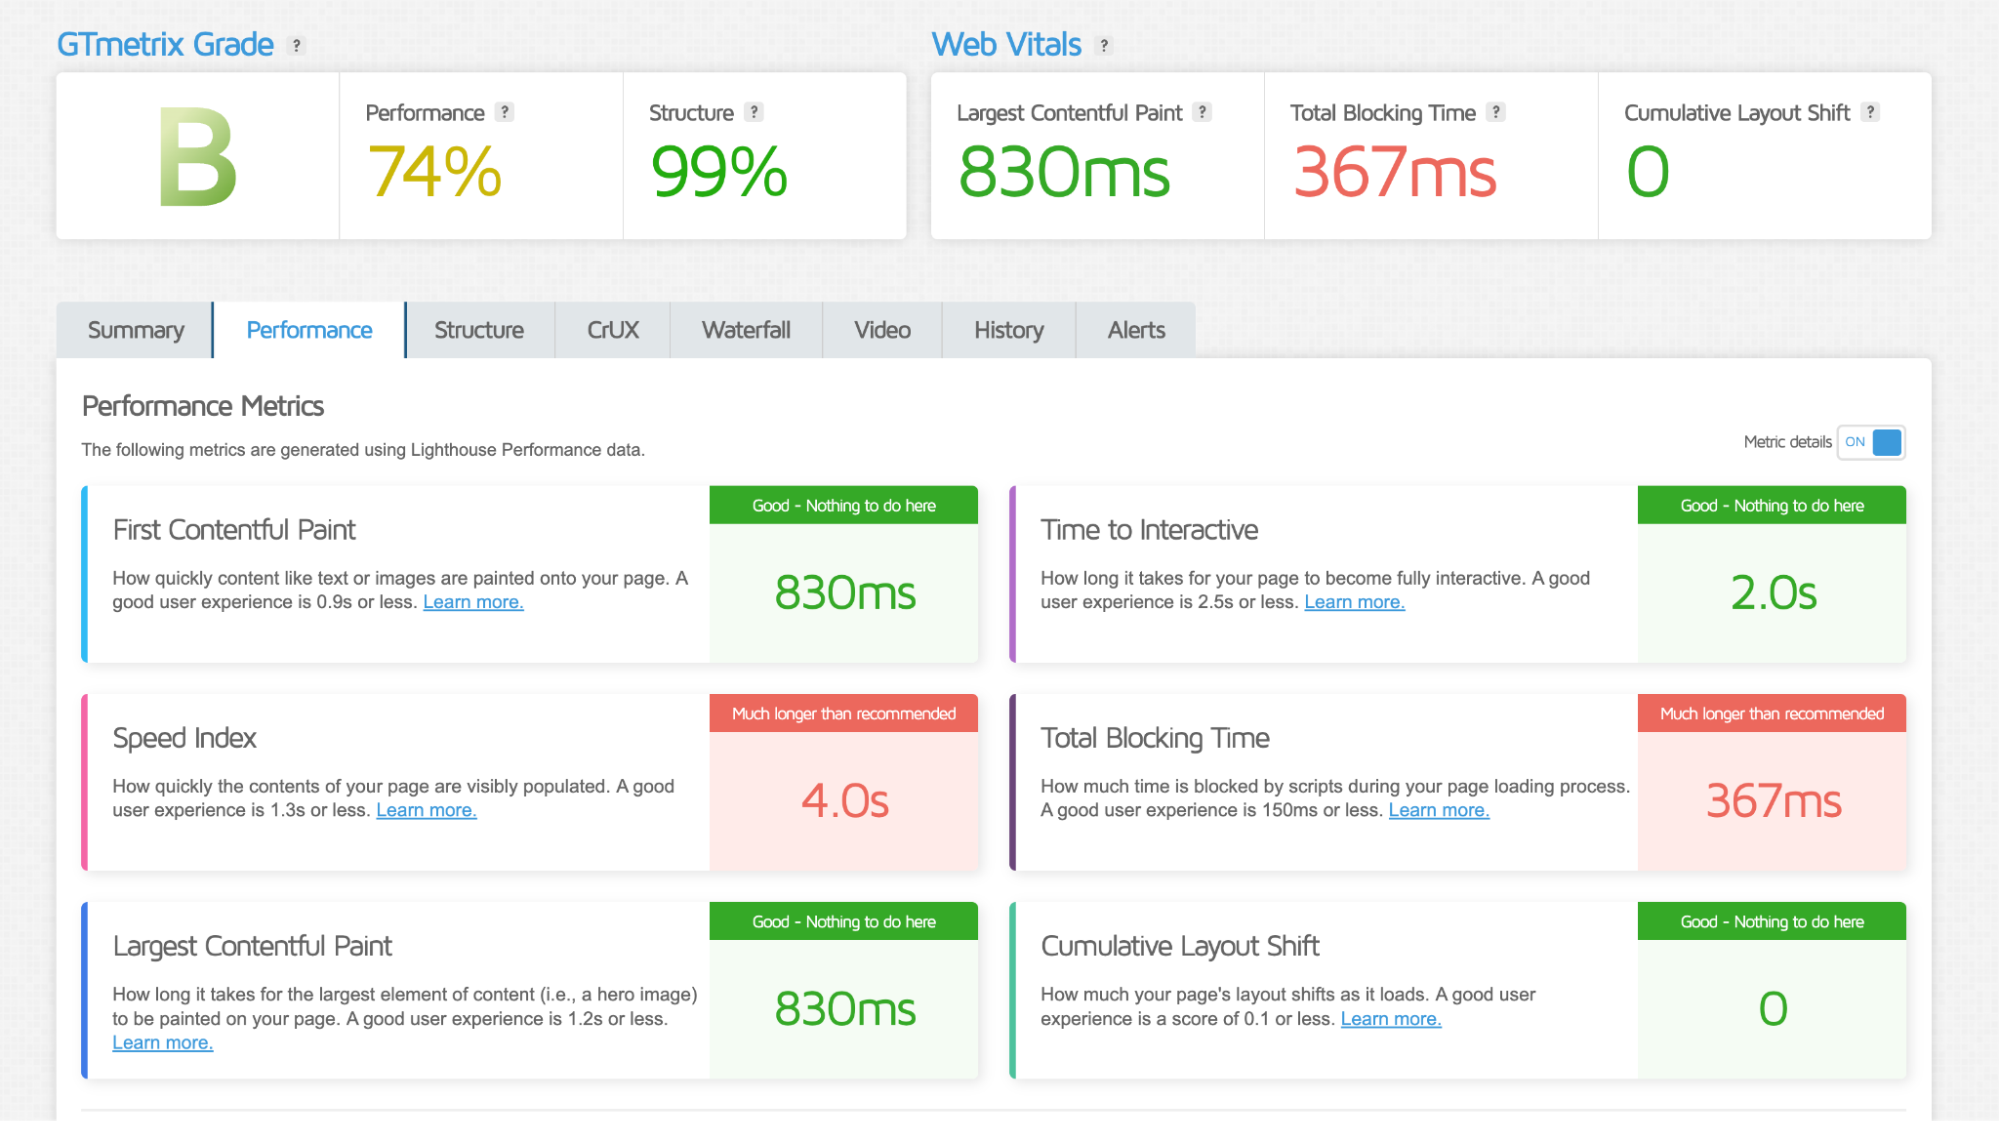Image resolution: width=1999 pixels, height=1121 pixels.
Task: Click the 367ms value in metrics card
Action: pos(1773,801)
